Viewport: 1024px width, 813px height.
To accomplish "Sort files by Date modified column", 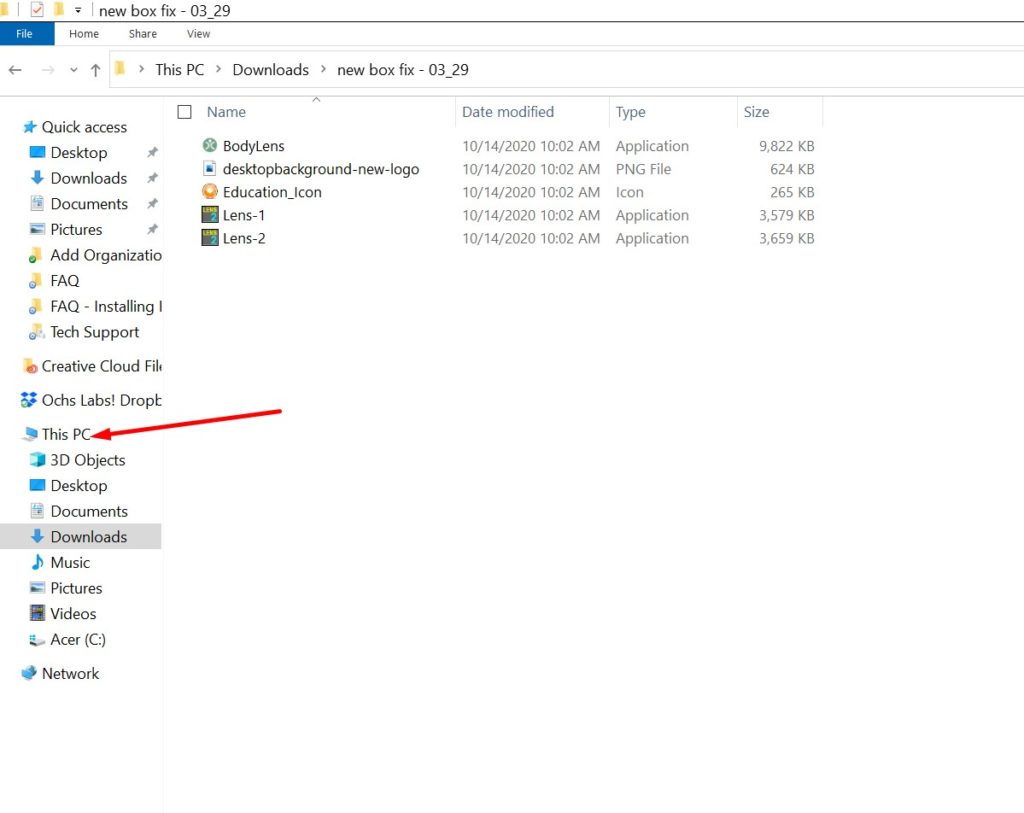I will (508, 112).
